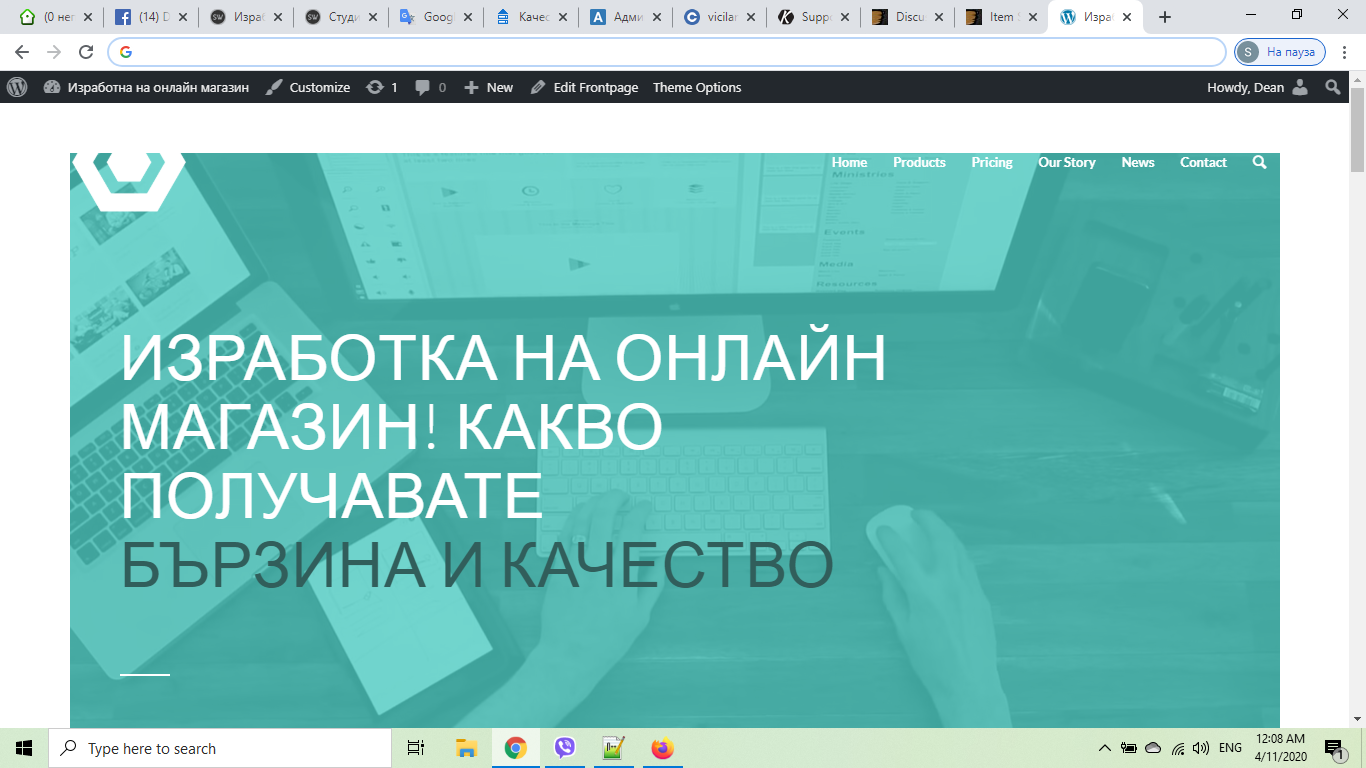Open pending updates icon showing 1

coord(382,87)
